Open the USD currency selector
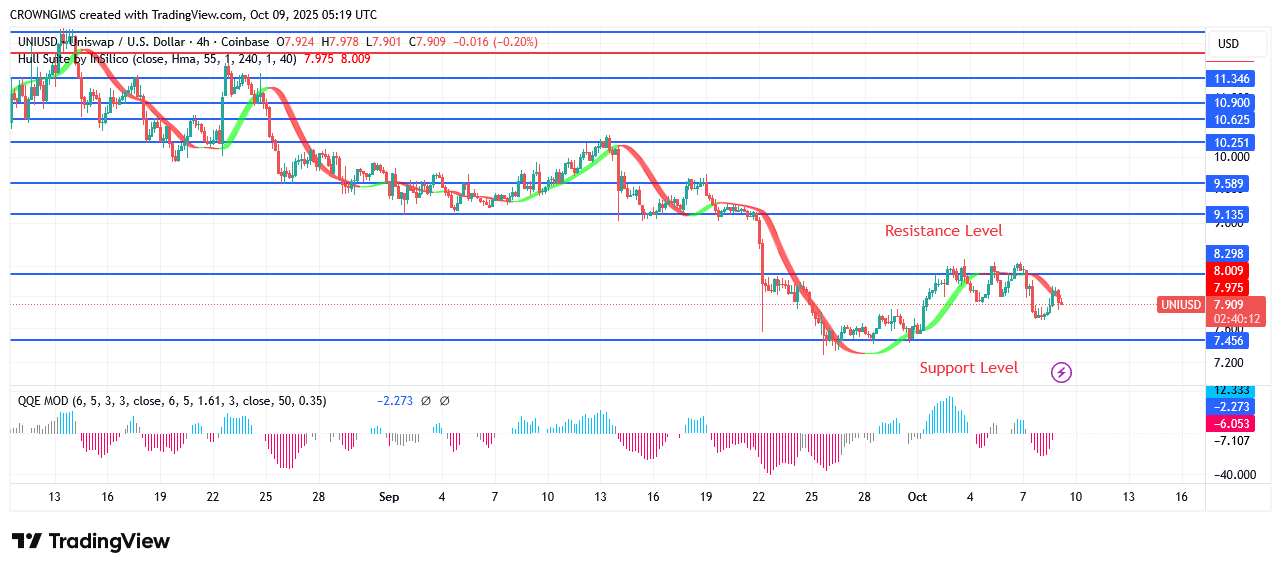 coord(1228,44)
